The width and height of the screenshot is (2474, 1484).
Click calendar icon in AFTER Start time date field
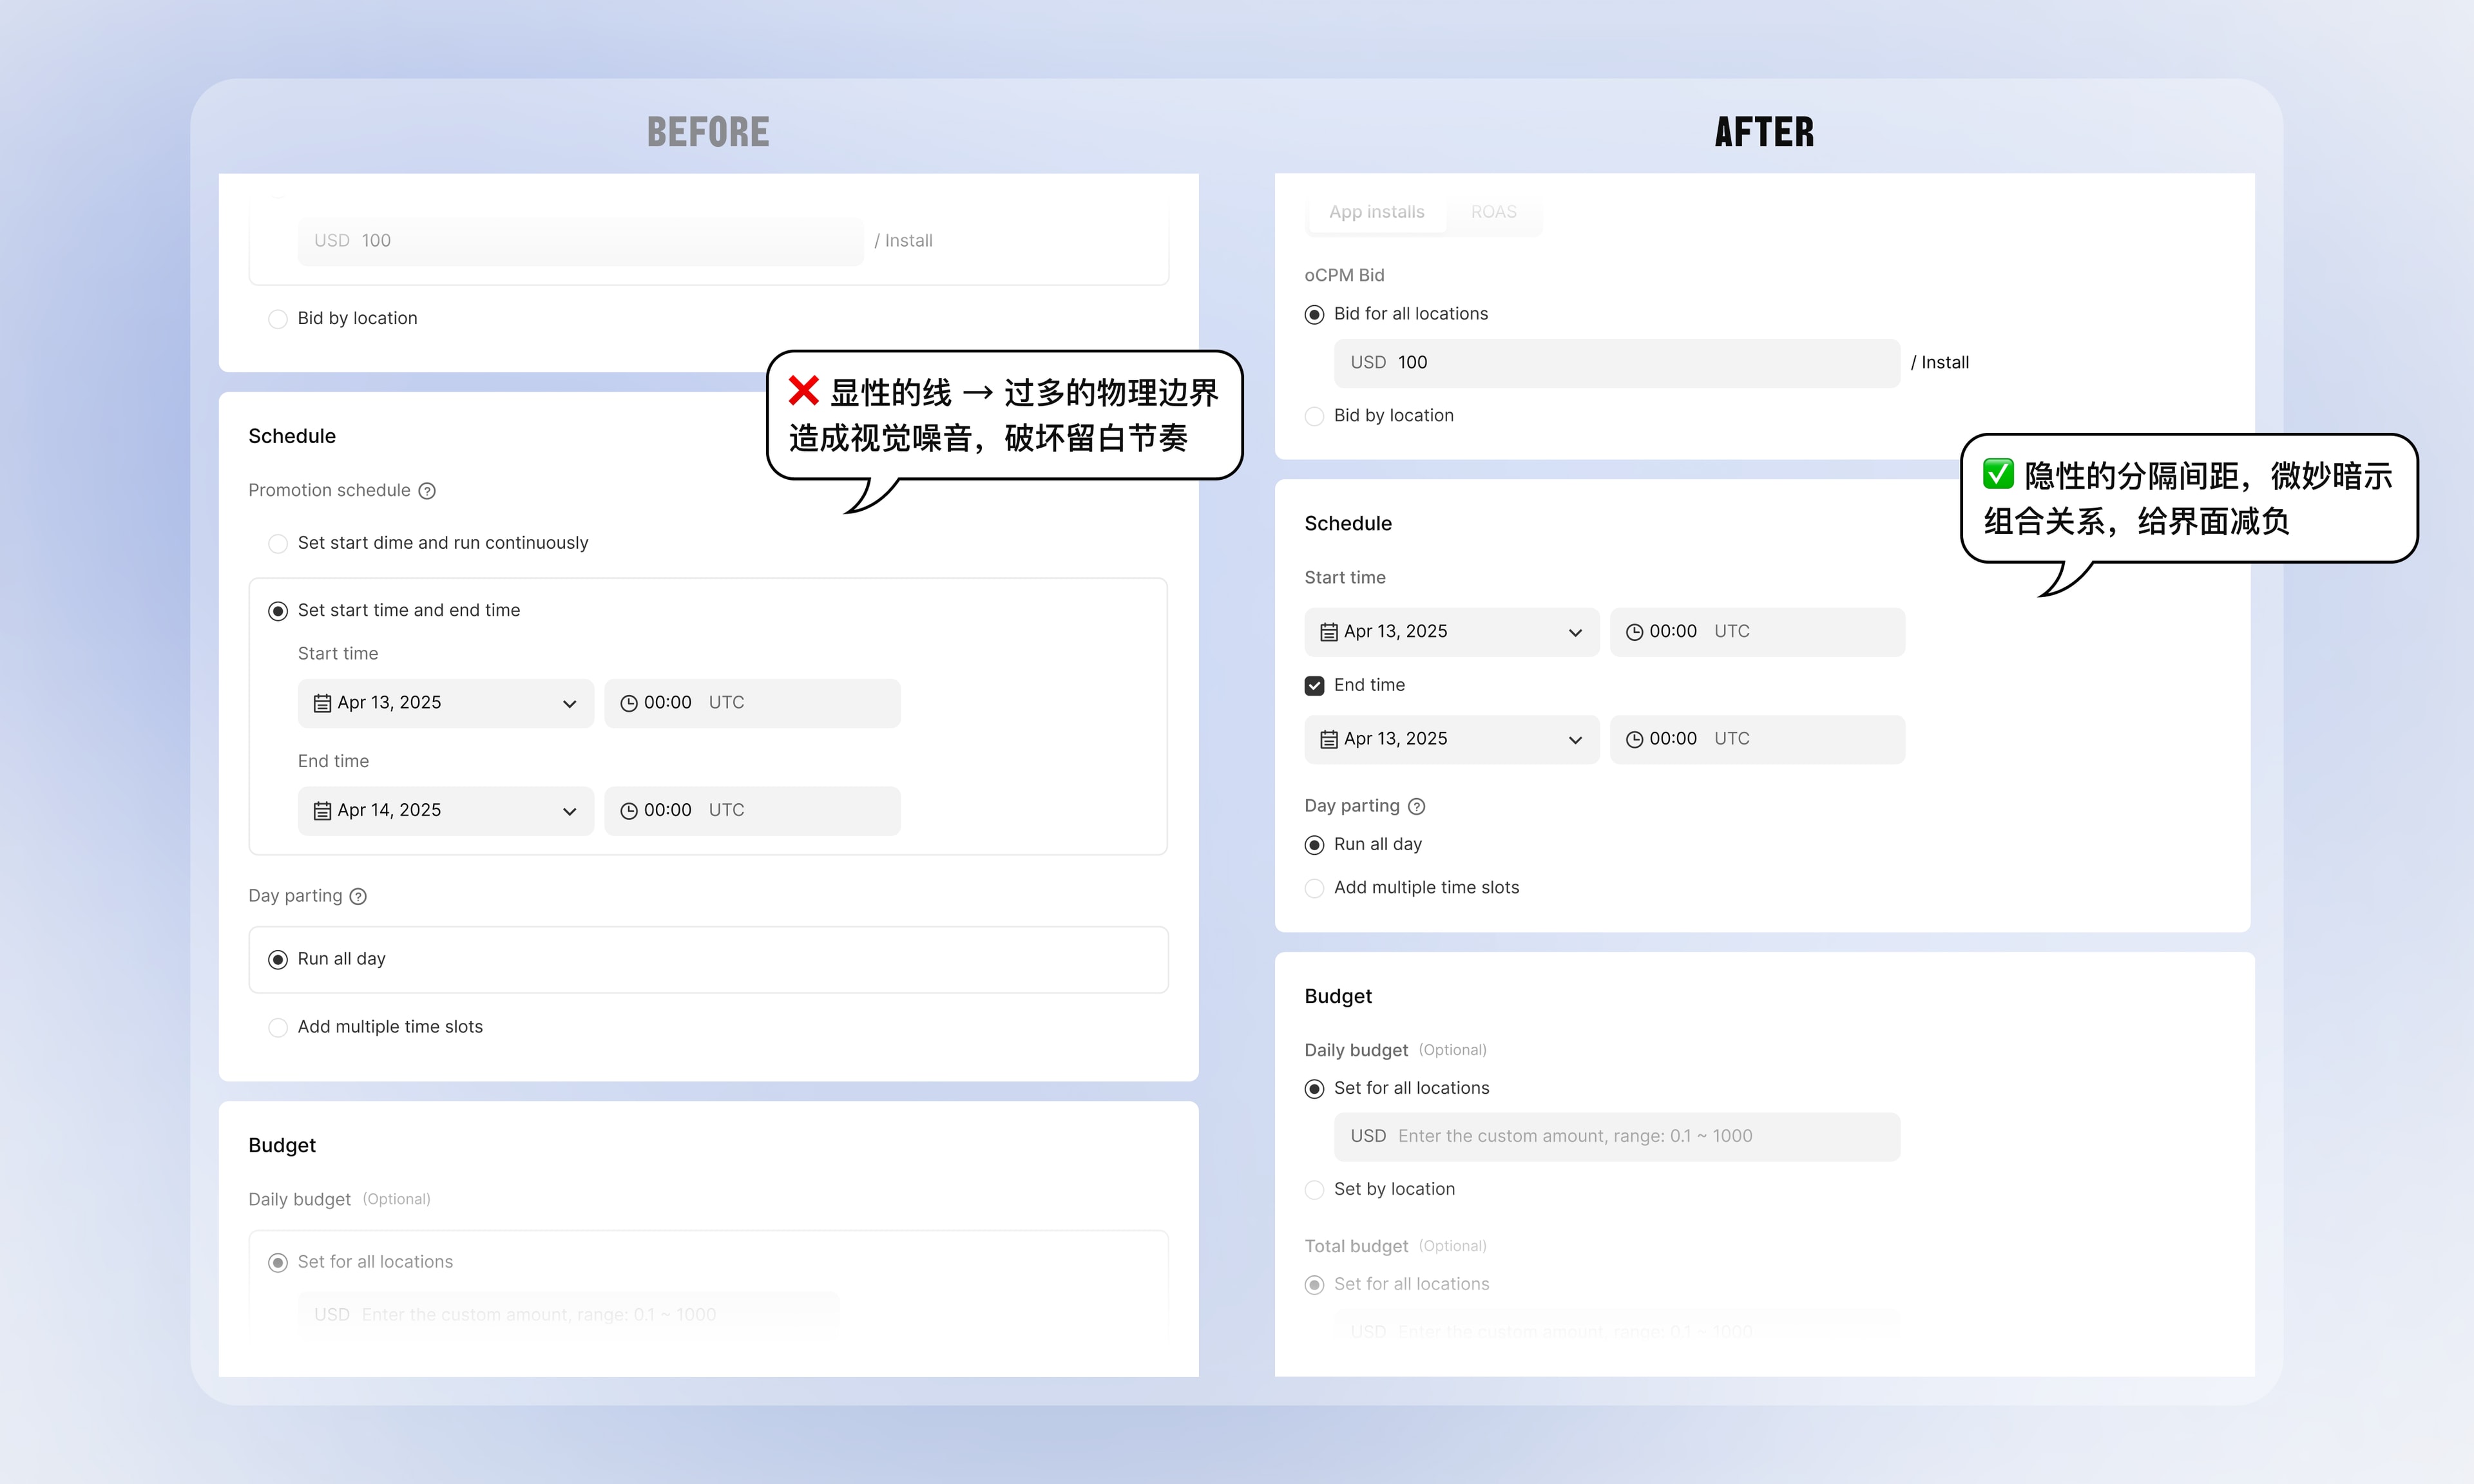point(1329,632)
